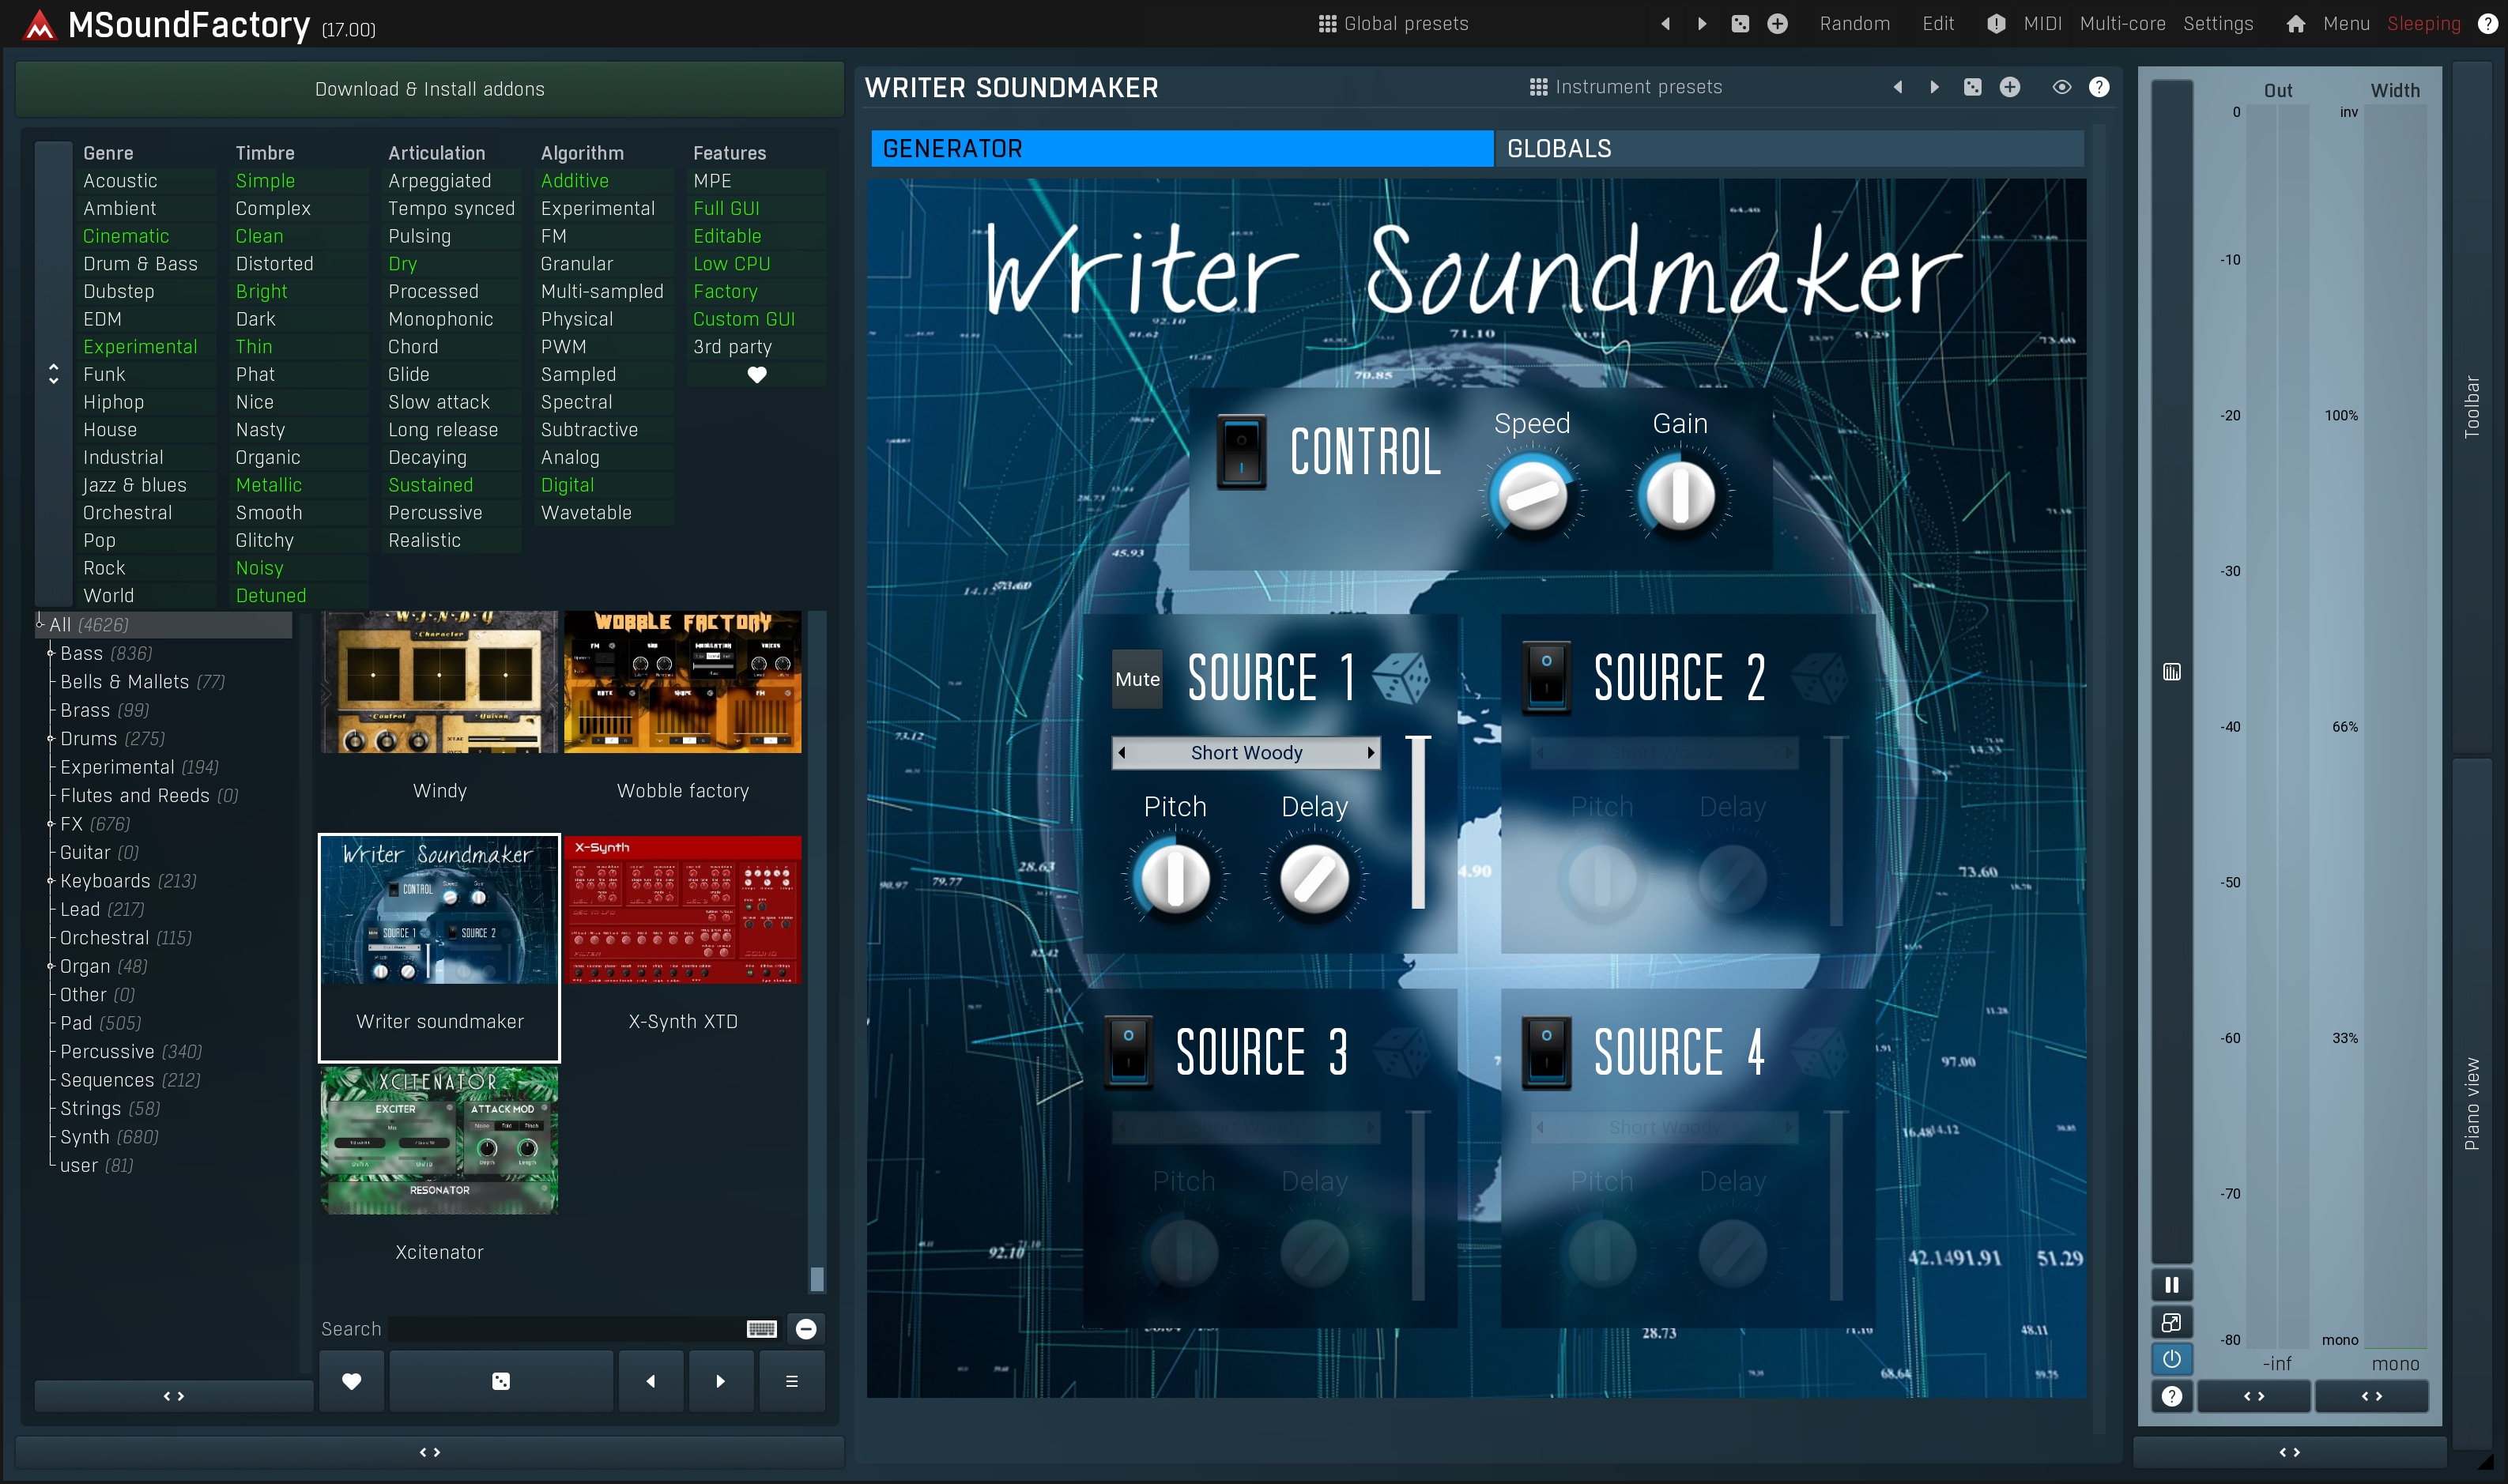2508x1484 pixels.
Task: Click Download & Install addons button
Action: click(x=429, y=89)
